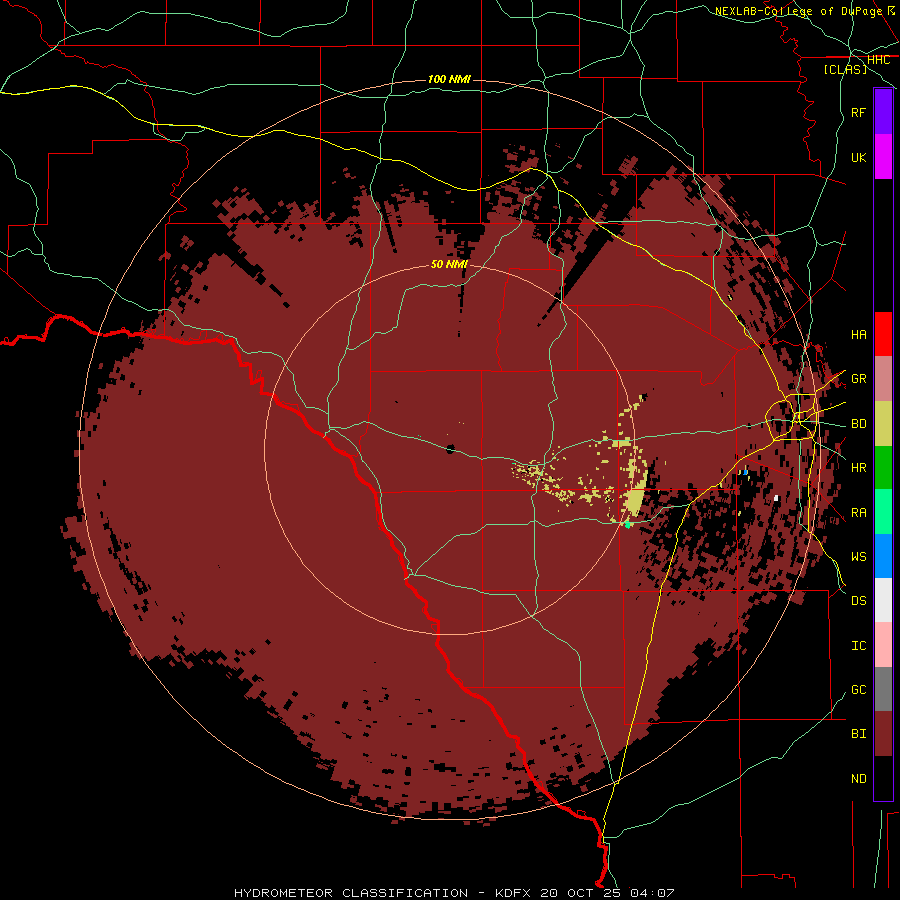
Task: Select the gray GC legend swatch
Action: click(x=883, y=689)
